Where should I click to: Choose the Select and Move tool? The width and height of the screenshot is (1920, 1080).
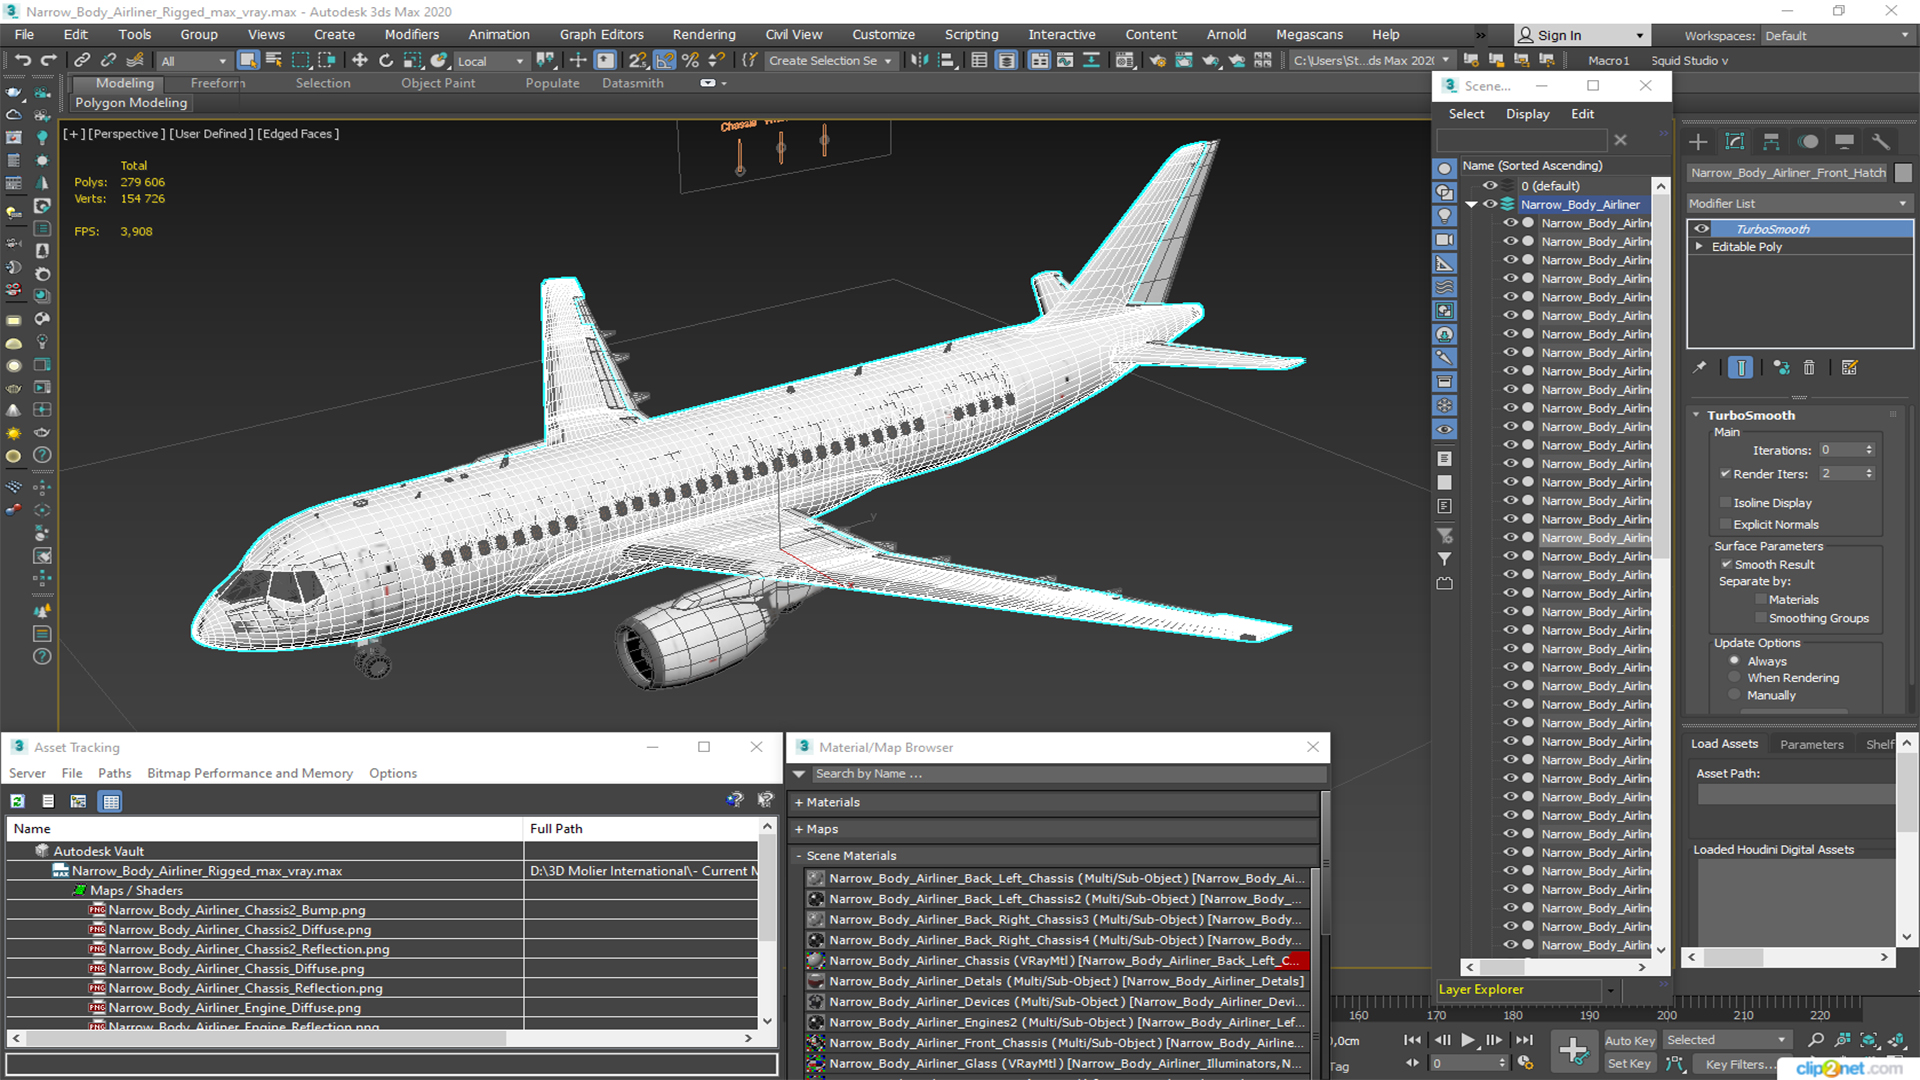[x=360, y=60]
